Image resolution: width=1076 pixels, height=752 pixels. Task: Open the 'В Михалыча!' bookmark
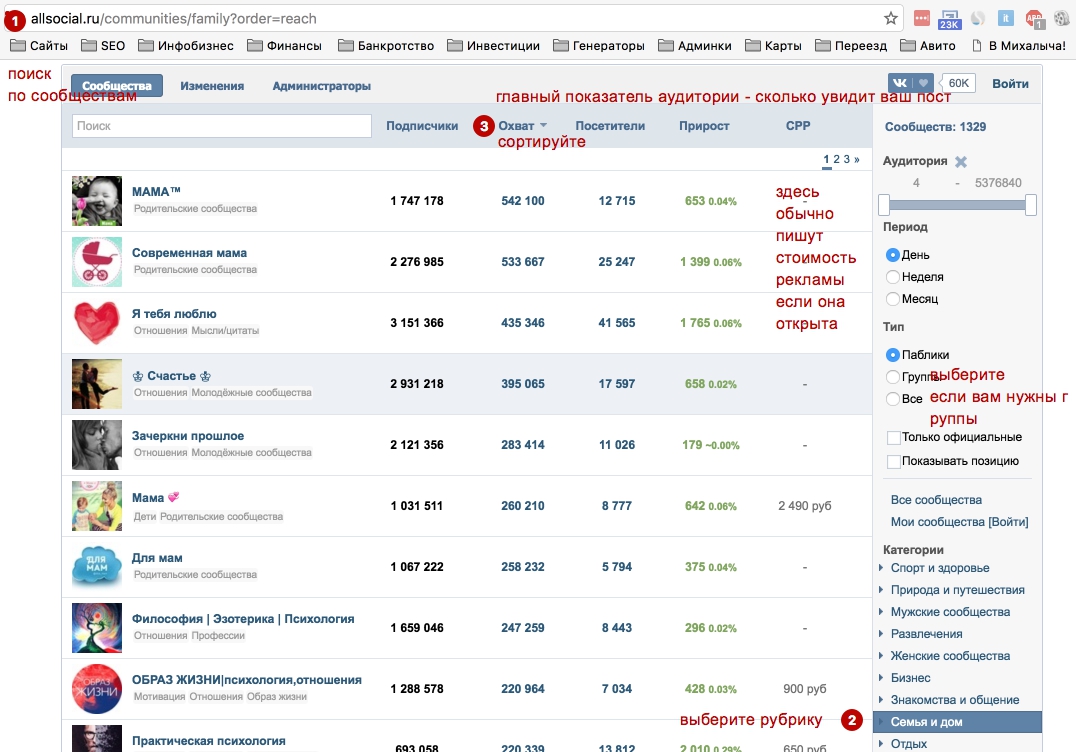click(x=1018, y=46)
